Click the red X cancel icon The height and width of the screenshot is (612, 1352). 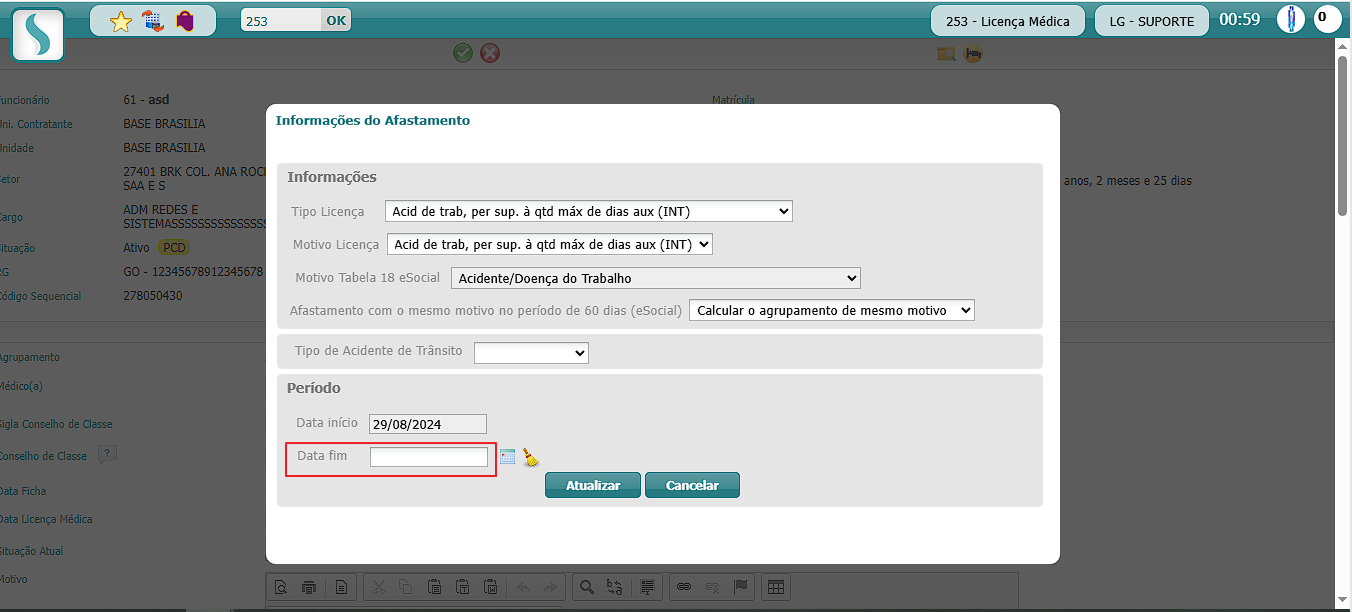[490, 53]
